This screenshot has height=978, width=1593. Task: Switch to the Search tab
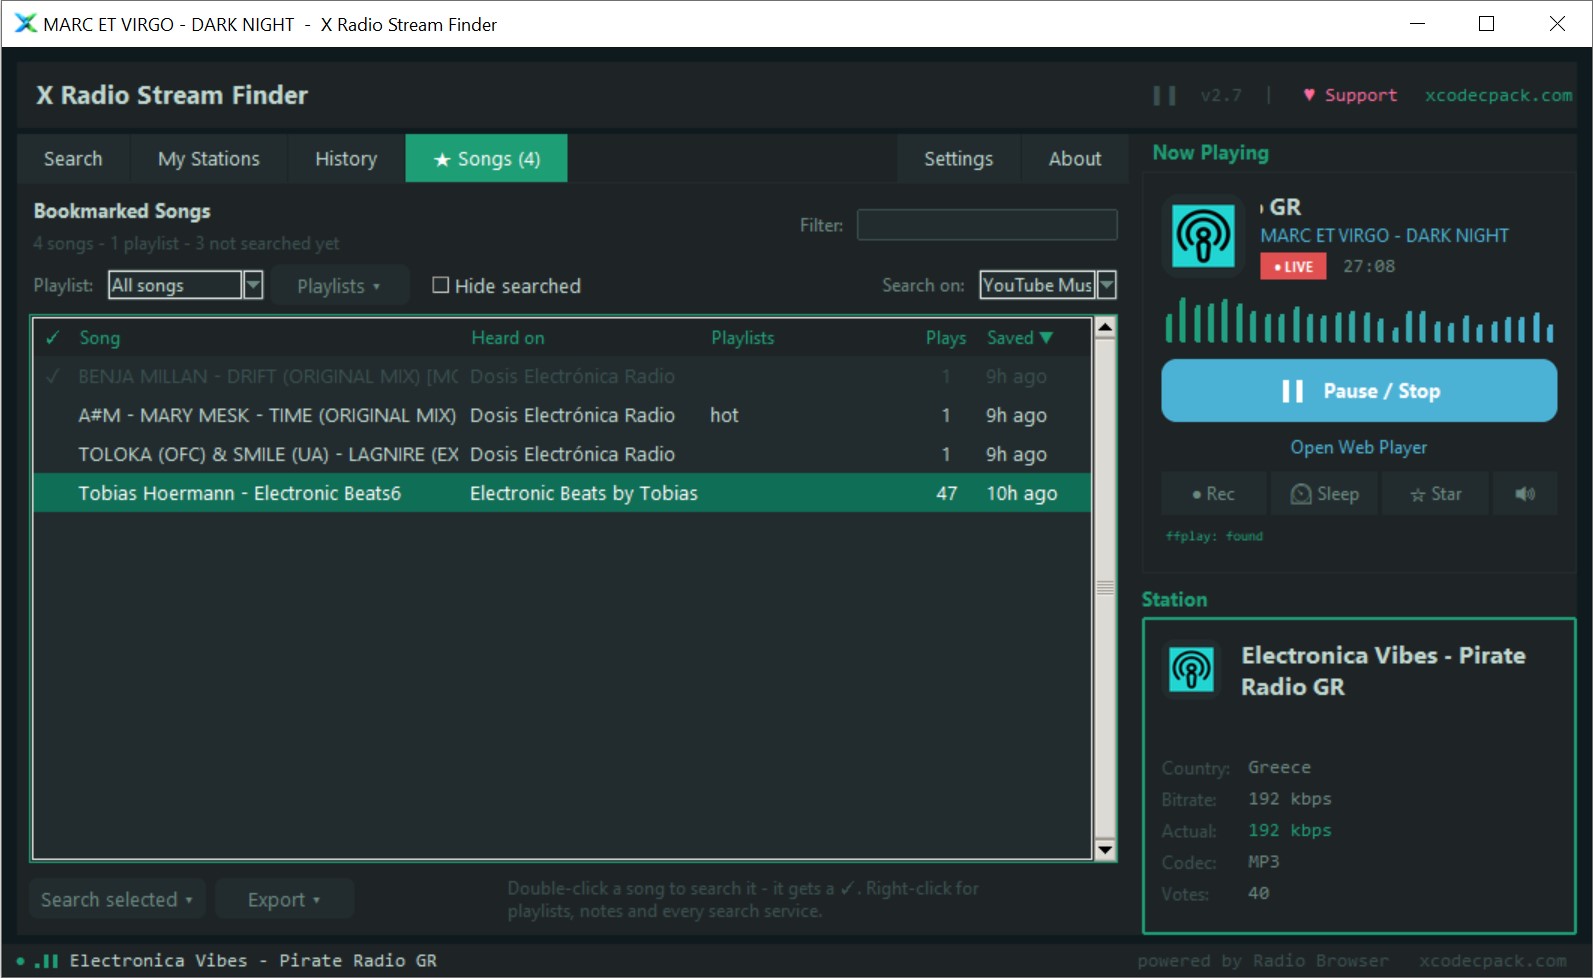73,159
